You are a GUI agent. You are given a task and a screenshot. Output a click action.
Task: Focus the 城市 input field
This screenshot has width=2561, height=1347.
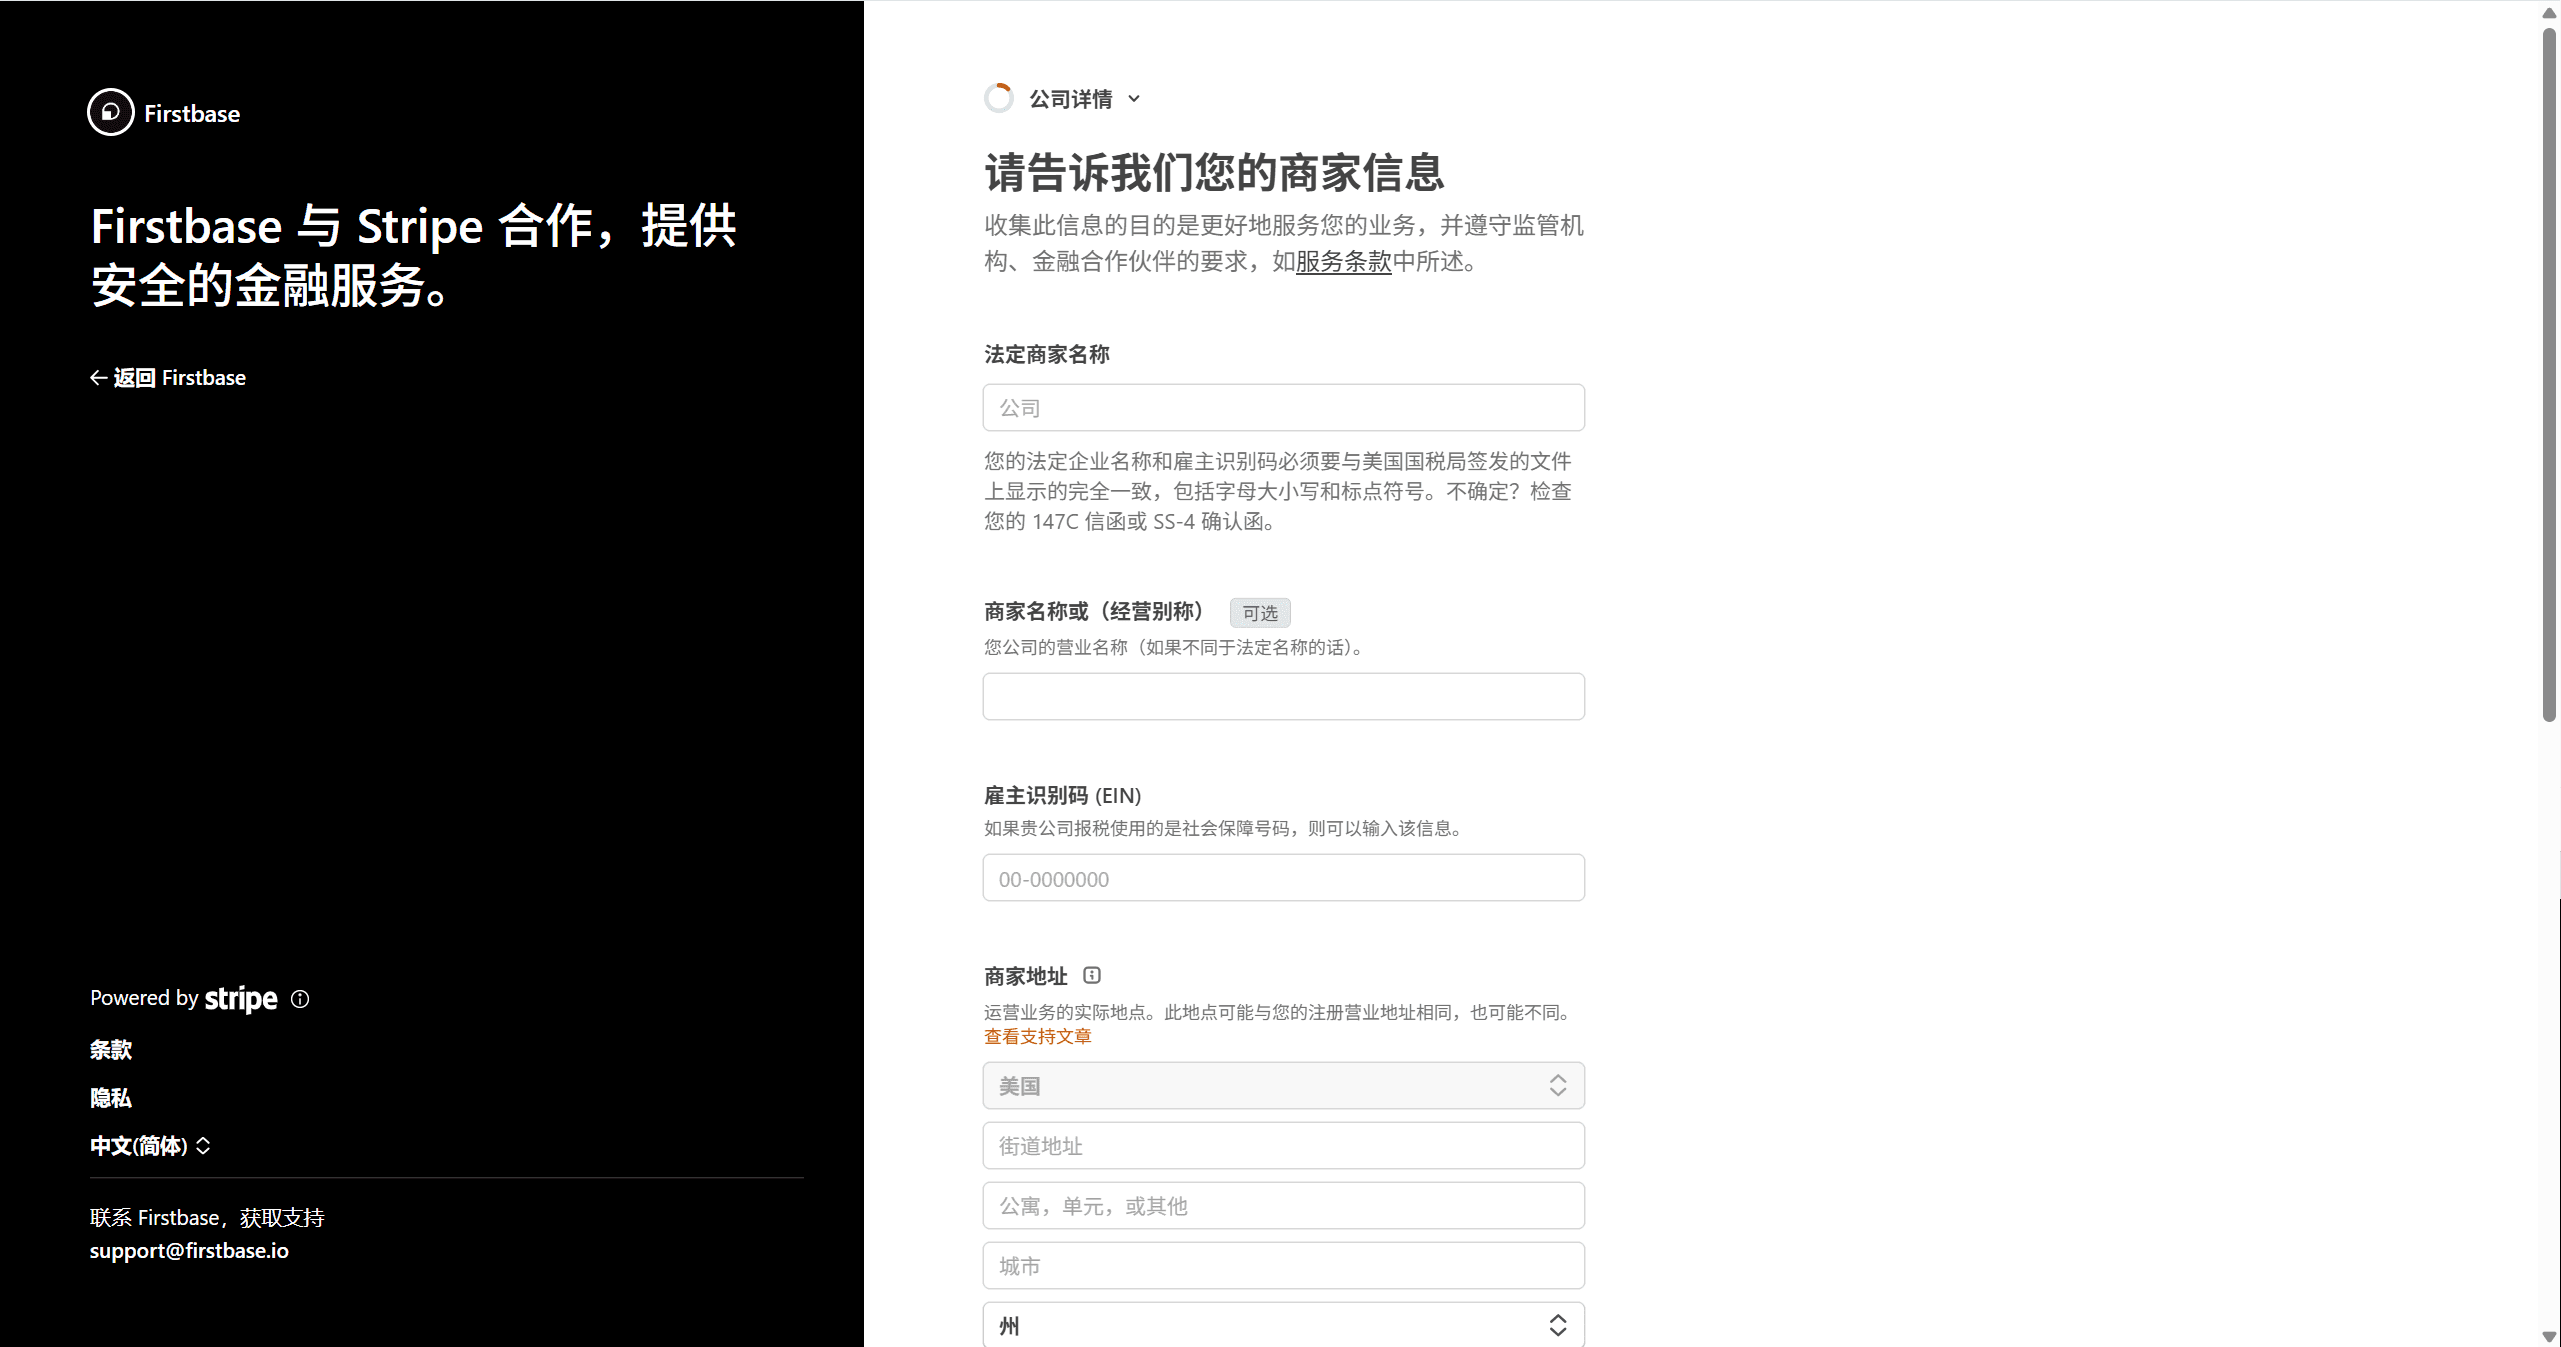(1284, 1266)
